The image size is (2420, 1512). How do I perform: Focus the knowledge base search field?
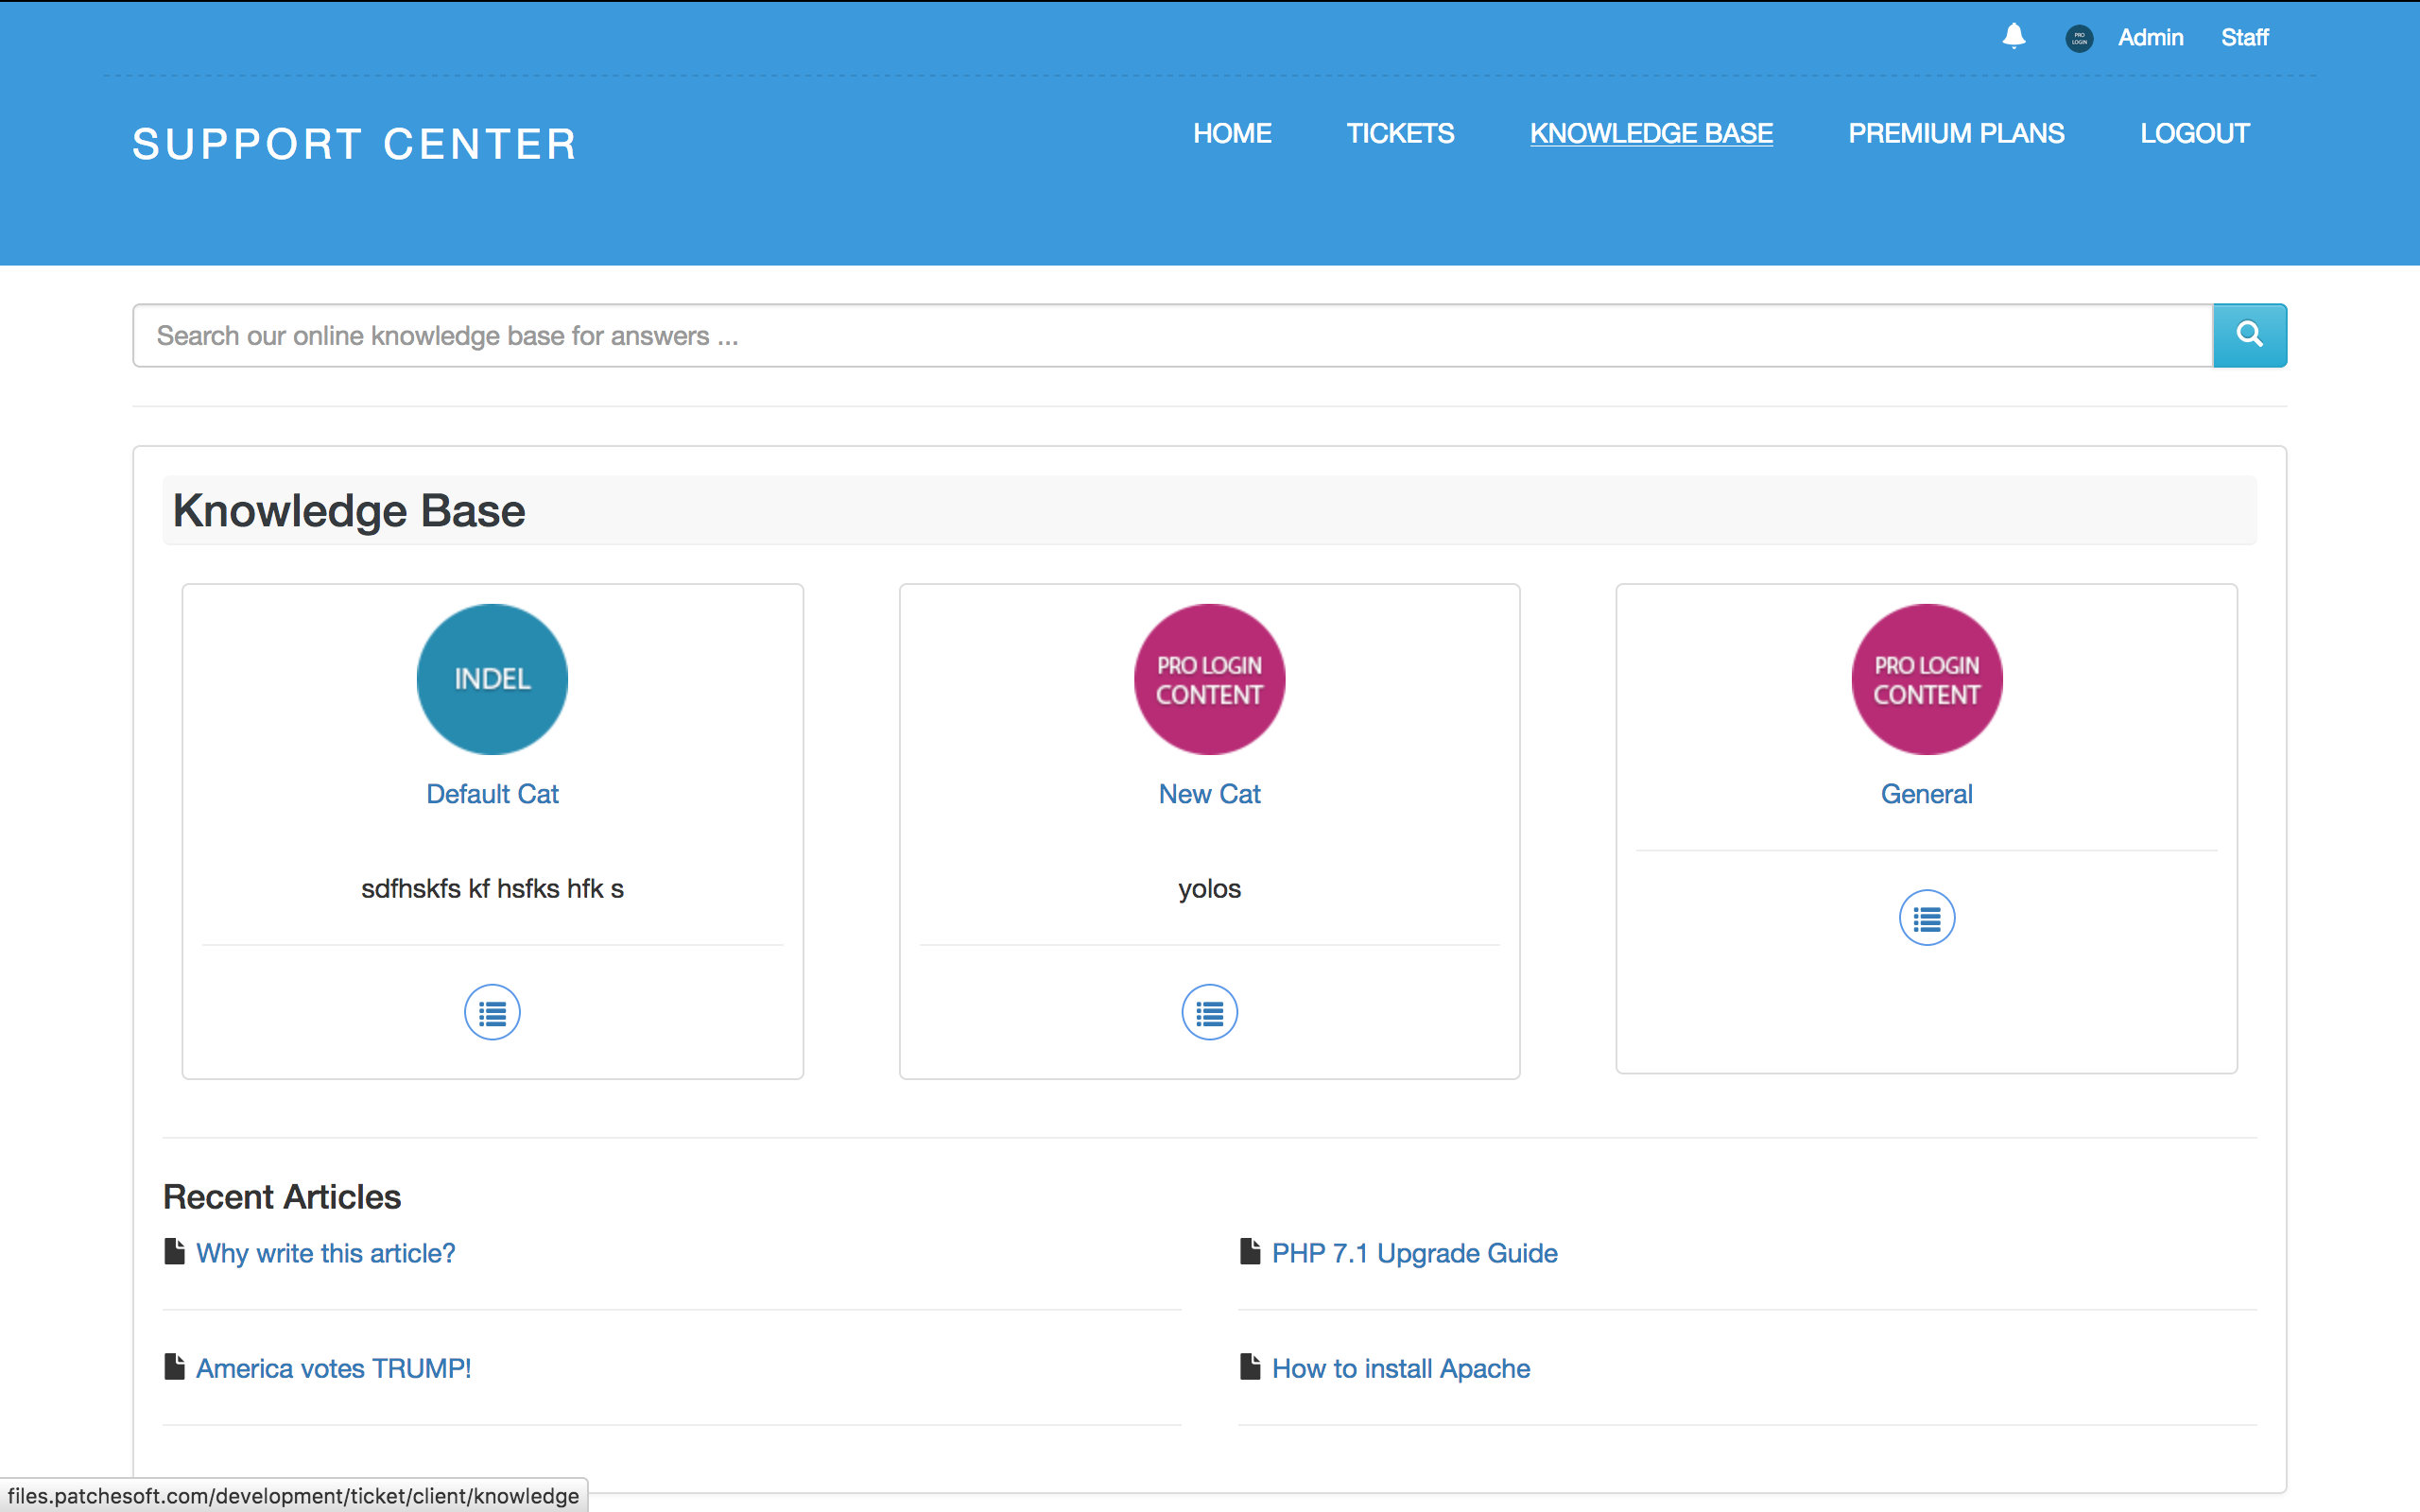coord(1170,336)
